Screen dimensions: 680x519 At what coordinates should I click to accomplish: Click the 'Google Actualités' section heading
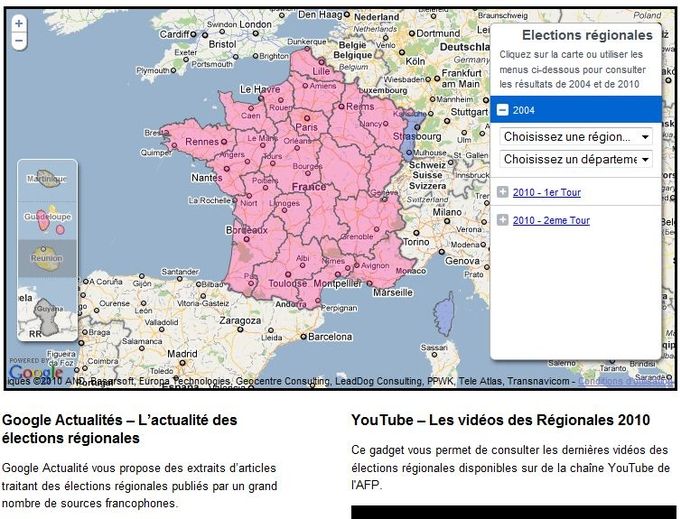pos(119,429)
